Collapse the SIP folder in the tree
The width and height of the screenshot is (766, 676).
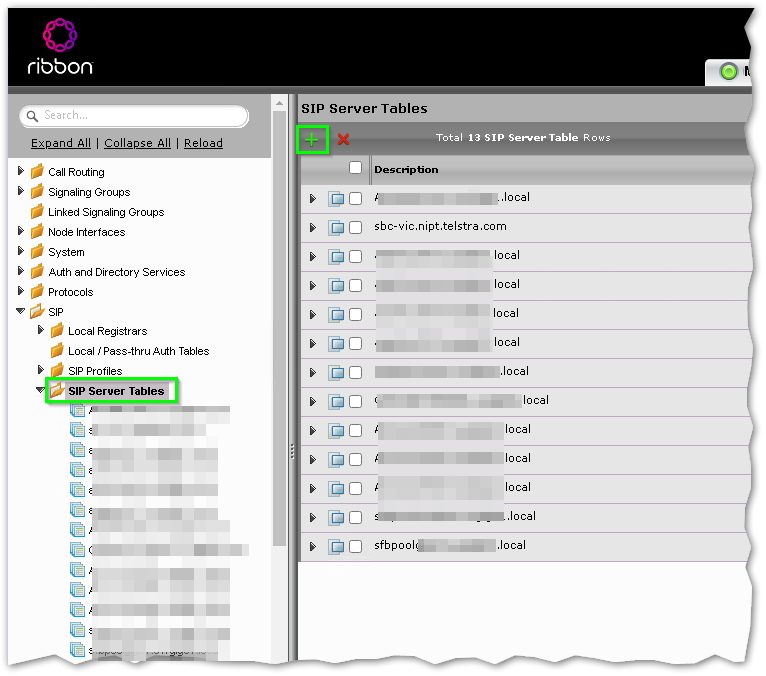click(x=21, y=311)
